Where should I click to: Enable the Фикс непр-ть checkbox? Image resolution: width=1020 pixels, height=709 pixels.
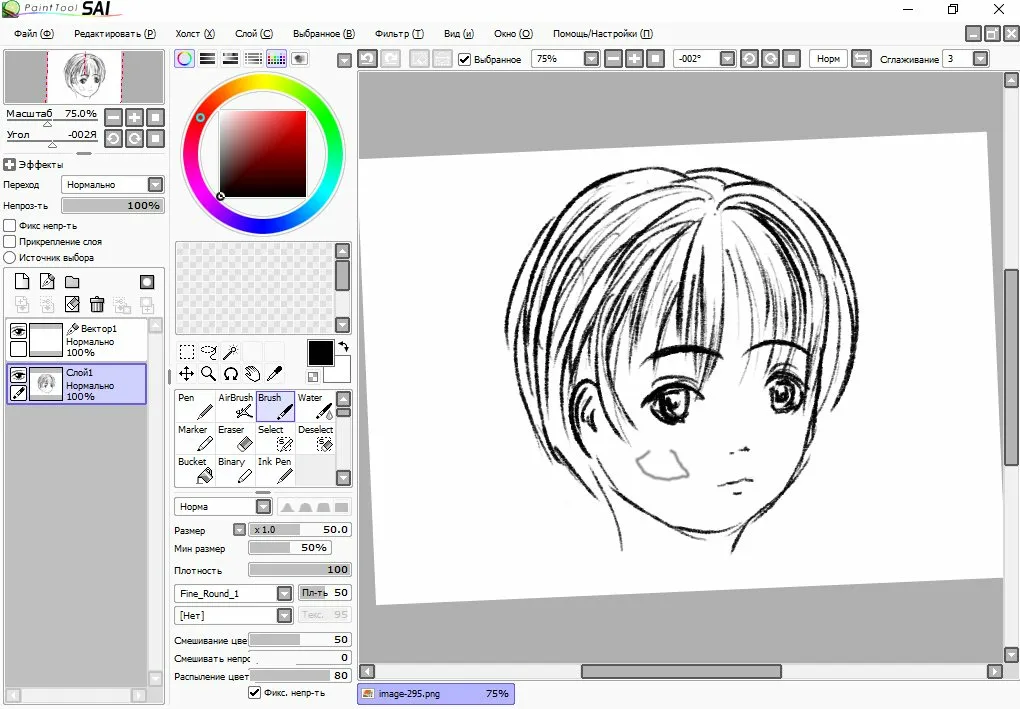[x=10, y=225]
